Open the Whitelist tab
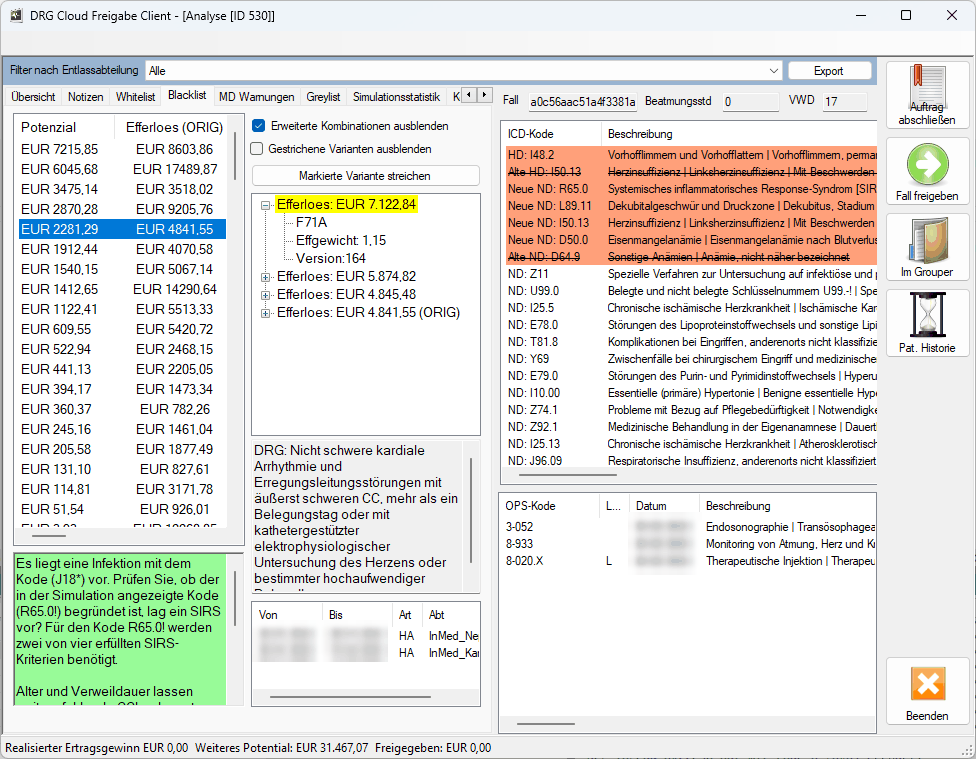Screen dimensions: 976x759 coord(135,97)
